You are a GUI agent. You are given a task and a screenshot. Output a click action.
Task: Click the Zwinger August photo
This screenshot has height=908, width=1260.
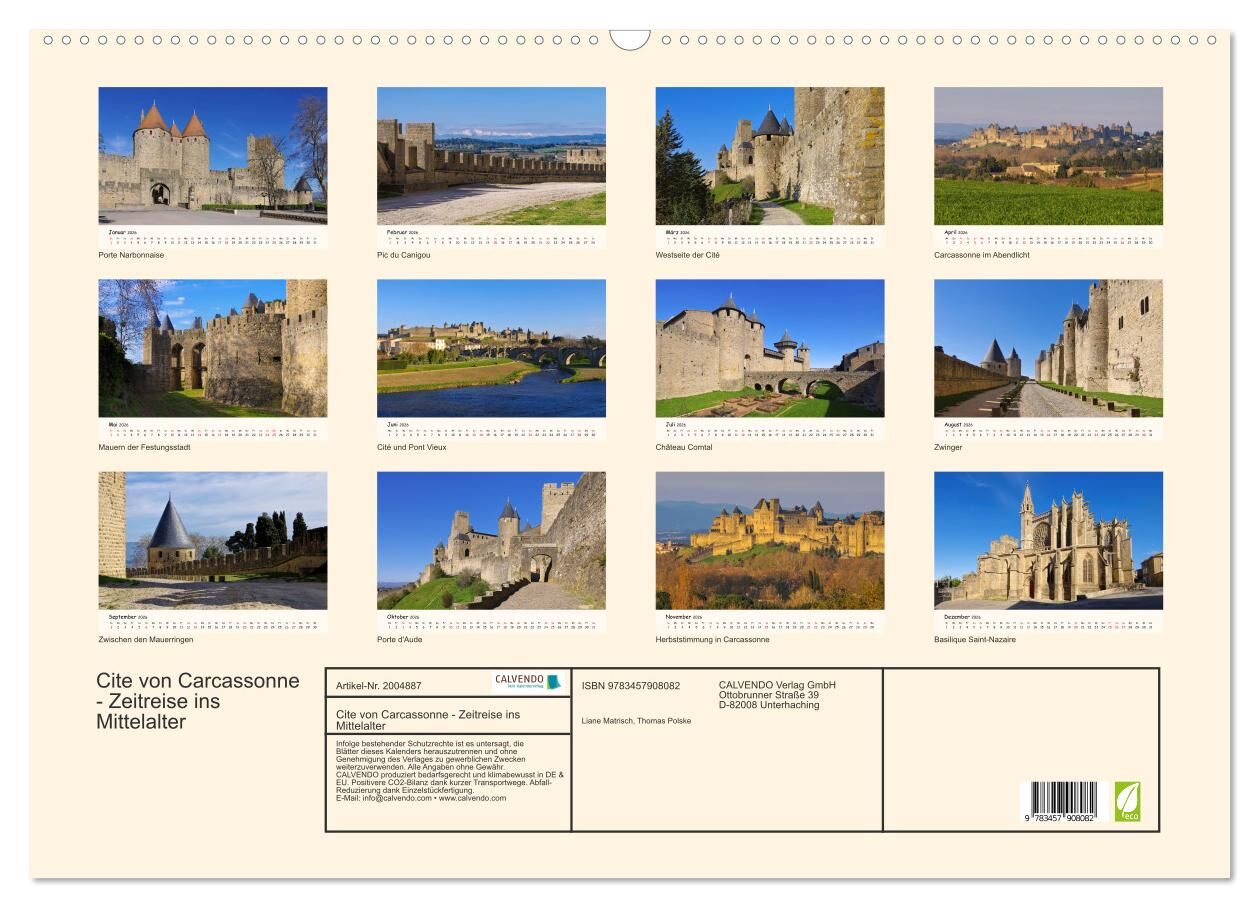1048,348
